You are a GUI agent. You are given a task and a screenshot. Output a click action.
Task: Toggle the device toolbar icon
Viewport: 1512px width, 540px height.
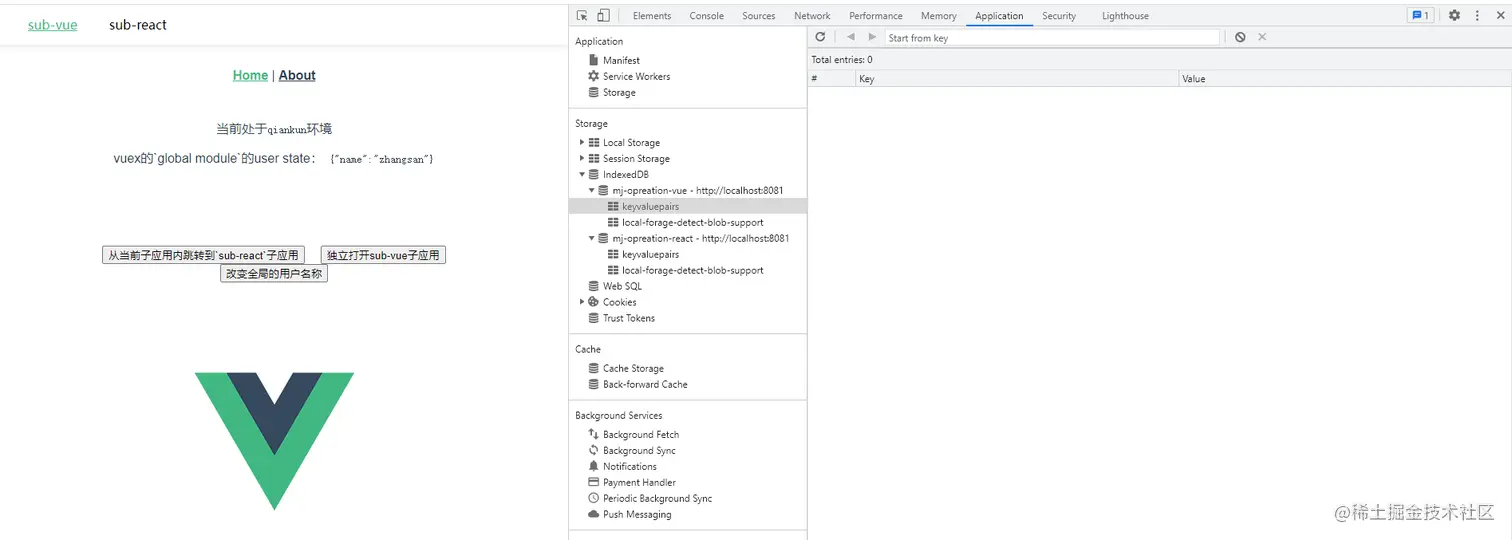click(603, 15)
